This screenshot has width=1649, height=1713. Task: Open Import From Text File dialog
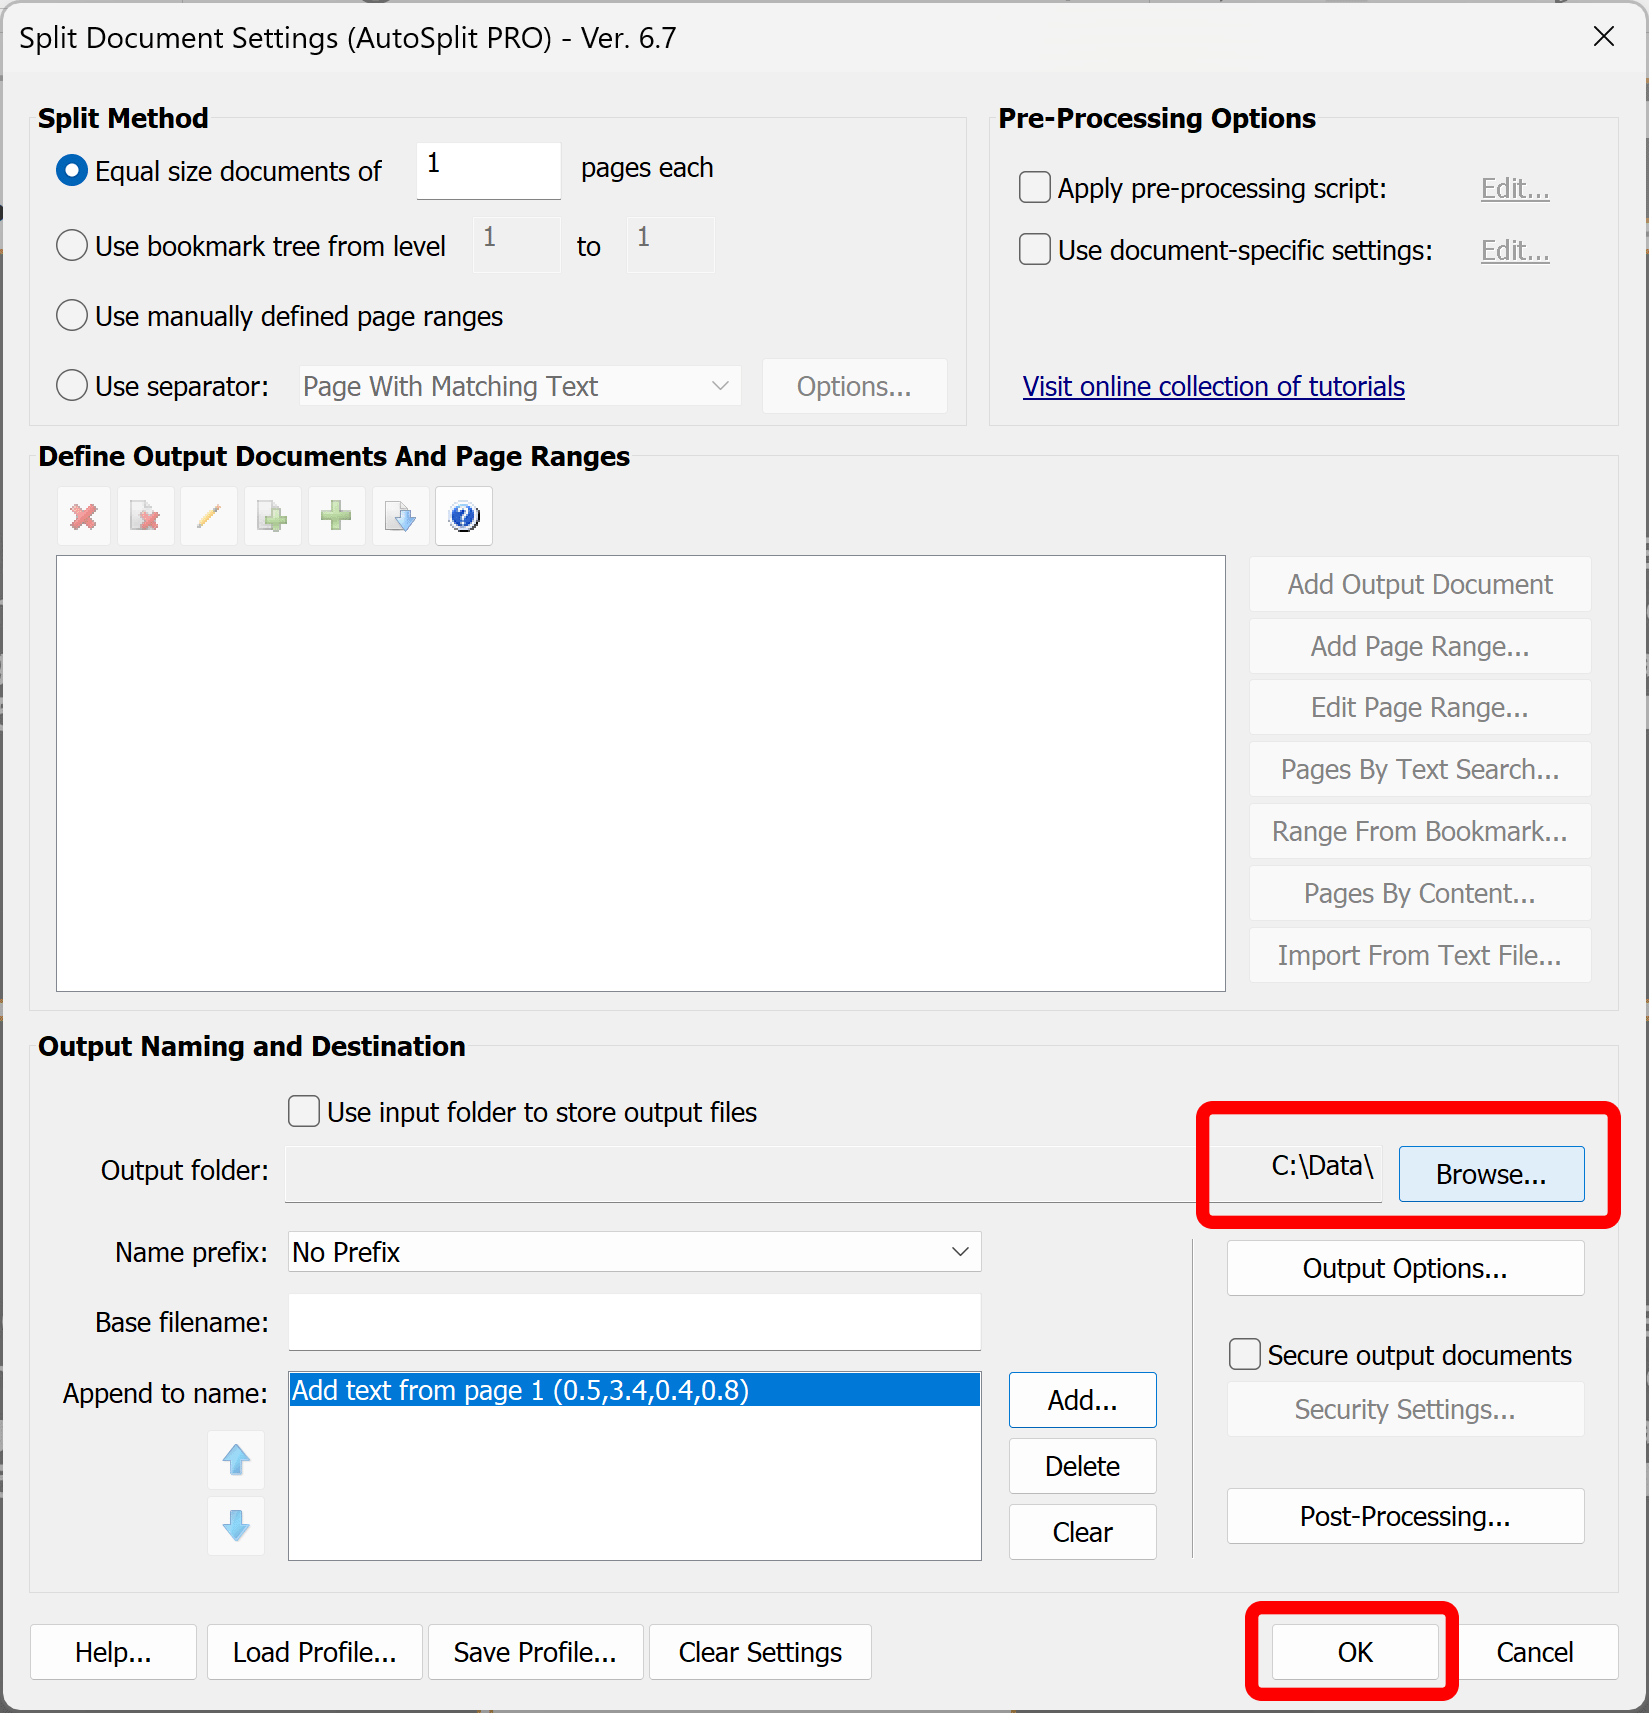(1419, 955)
